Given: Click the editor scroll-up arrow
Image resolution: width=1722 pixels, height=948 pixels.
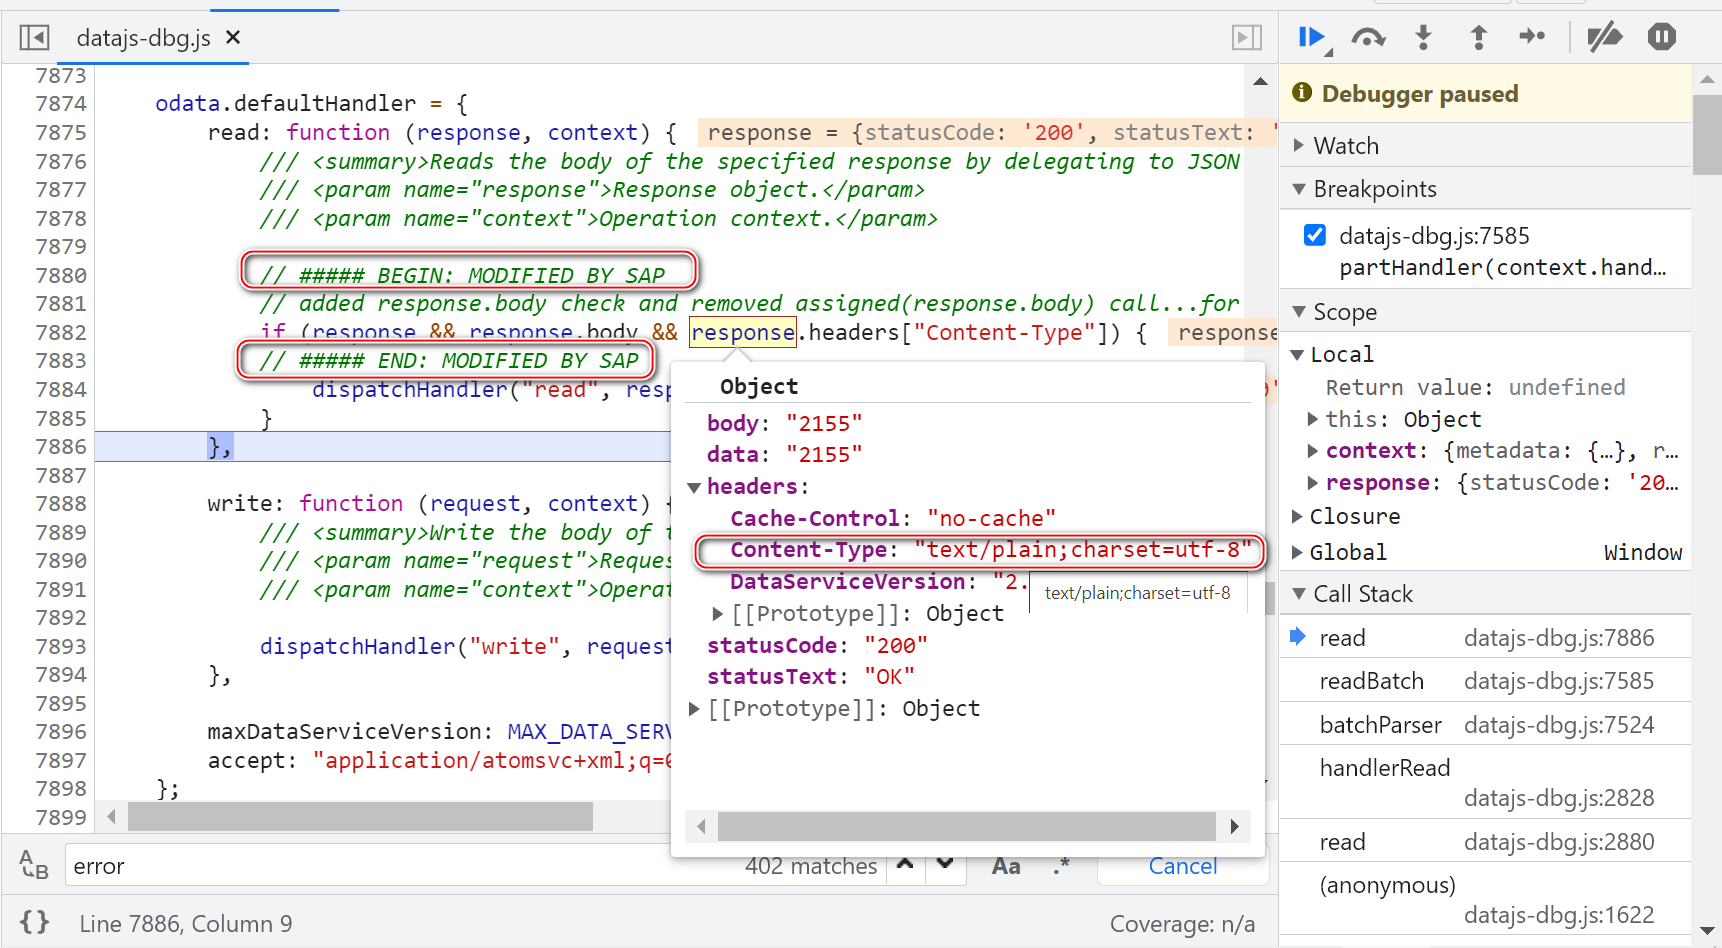Looking at the screenshot, I should point(1260,82).
